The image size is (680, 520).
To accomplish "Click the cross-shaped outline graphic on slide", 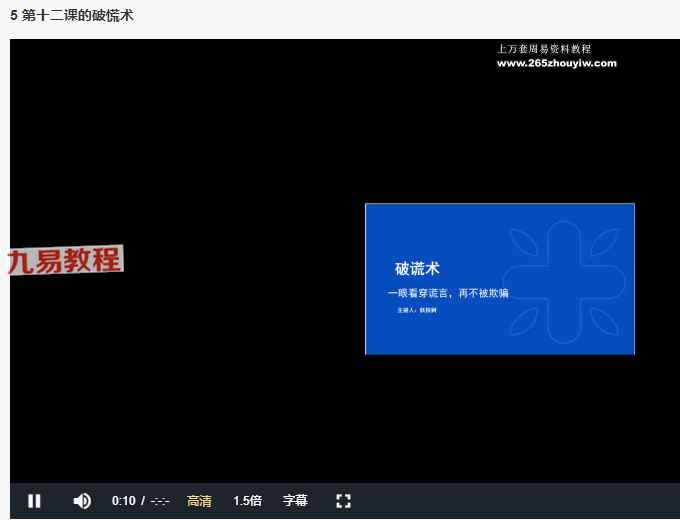I will click(x=563, y=279).
